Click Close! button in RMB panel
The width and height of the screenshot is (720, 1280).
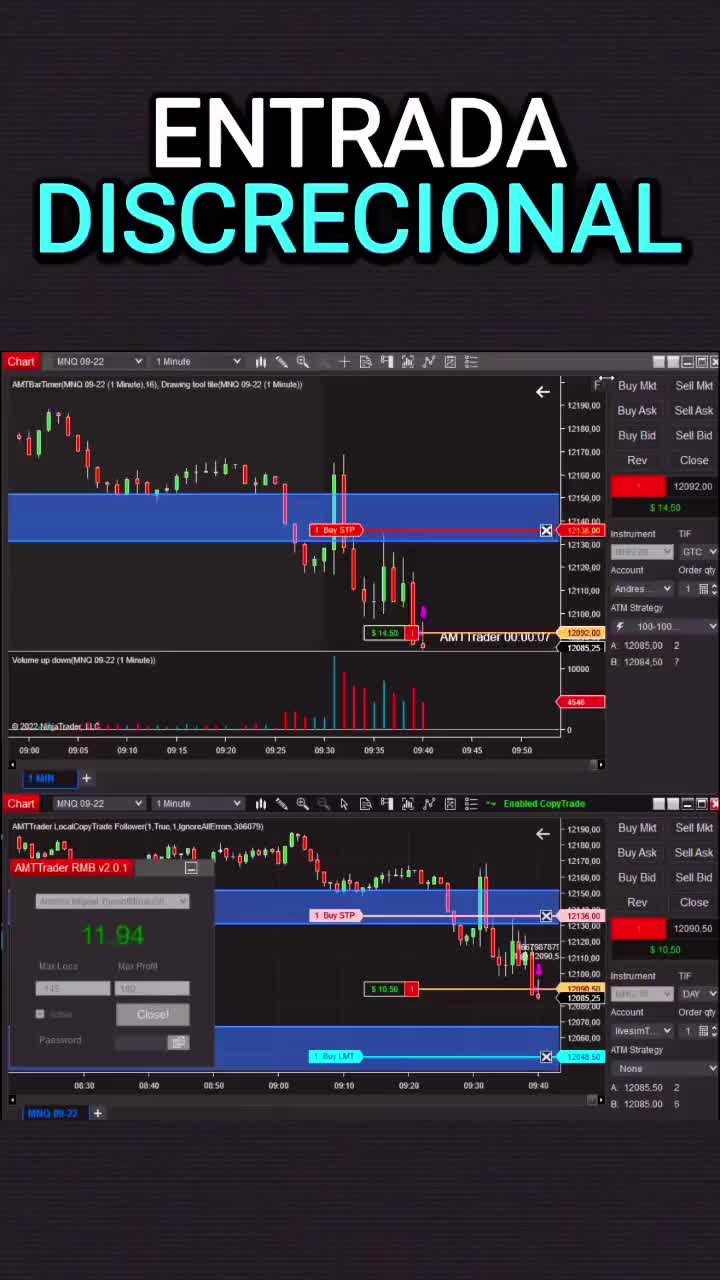coord(152,1015)
